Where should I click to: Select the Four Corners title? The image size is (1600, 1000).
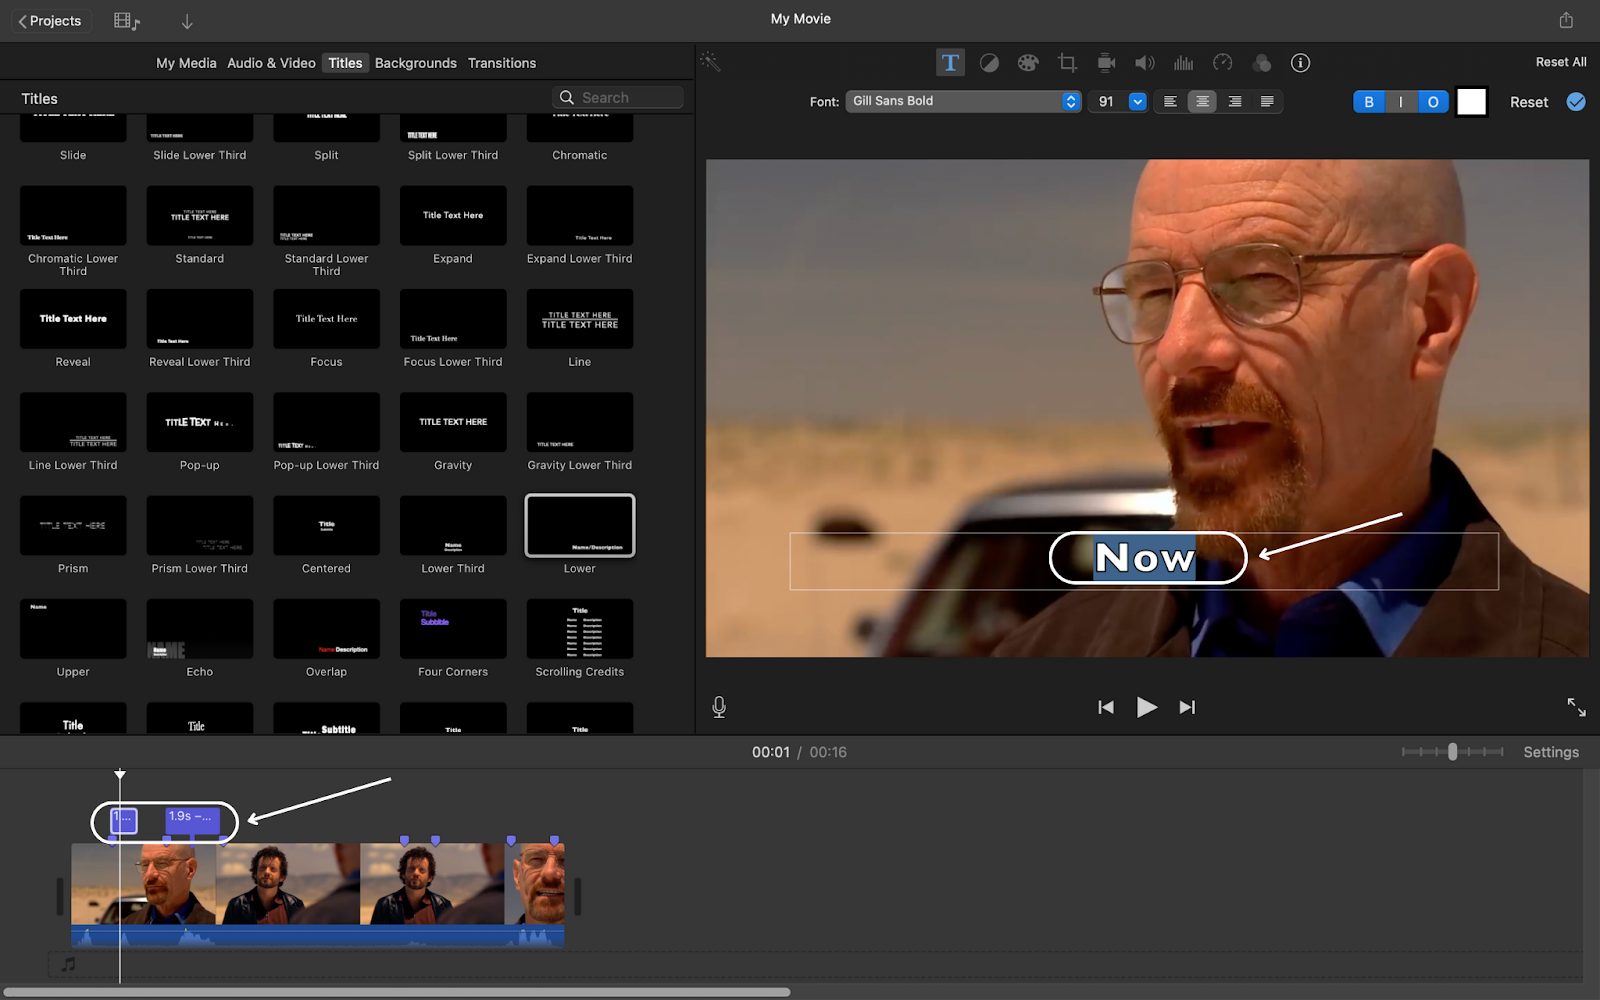453,629
